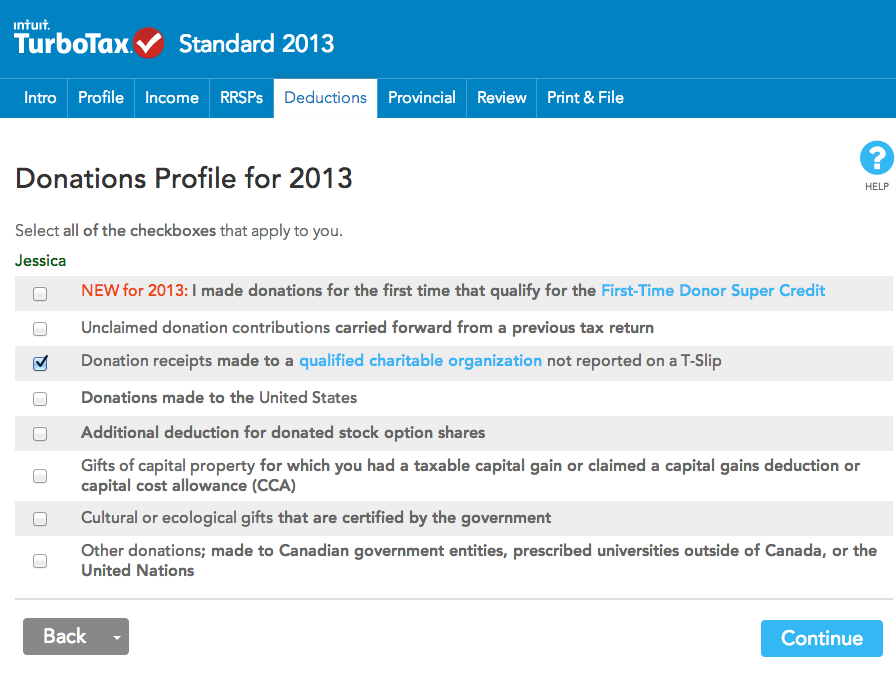896x692 pixels.
Task: Click the Back button
Action: (x=65, y=637)
